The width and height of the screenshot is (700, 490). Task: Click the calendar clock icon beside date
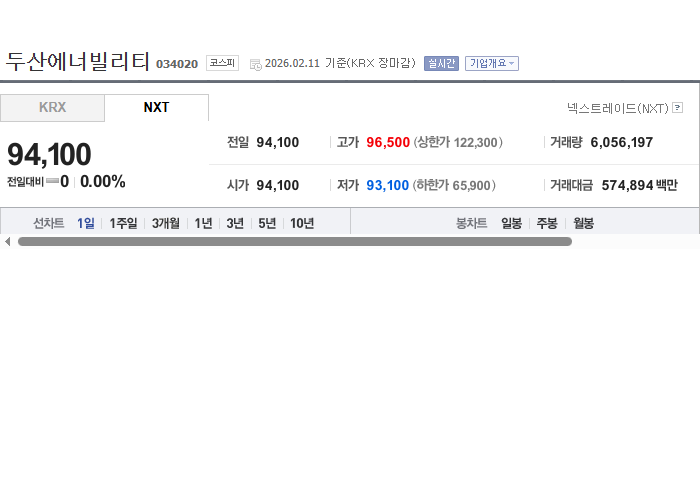point(256,65)
